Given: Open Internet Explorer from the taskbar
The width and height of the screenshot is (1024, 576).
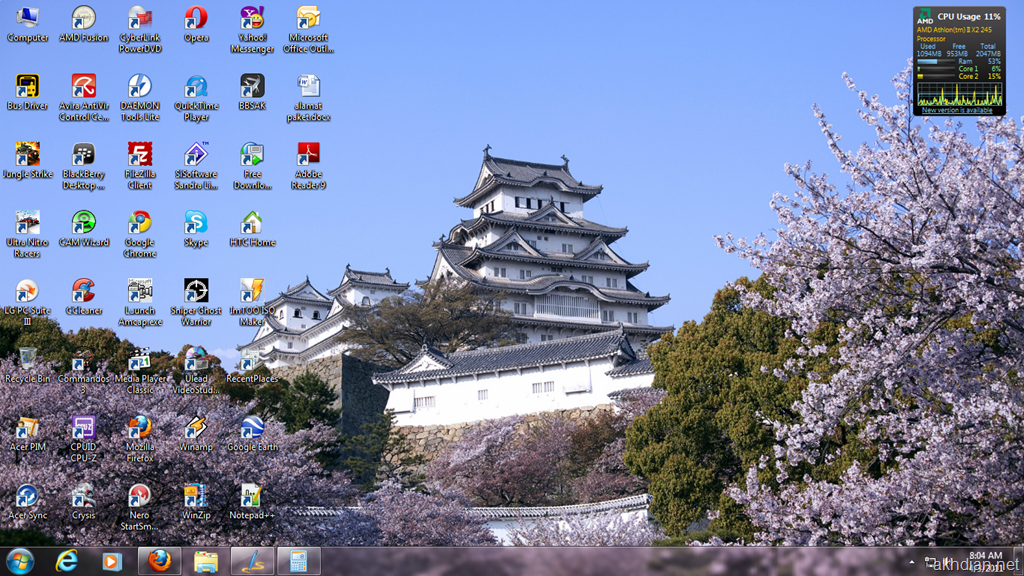Looking at the screenshot, I should (x=67, y=560).
